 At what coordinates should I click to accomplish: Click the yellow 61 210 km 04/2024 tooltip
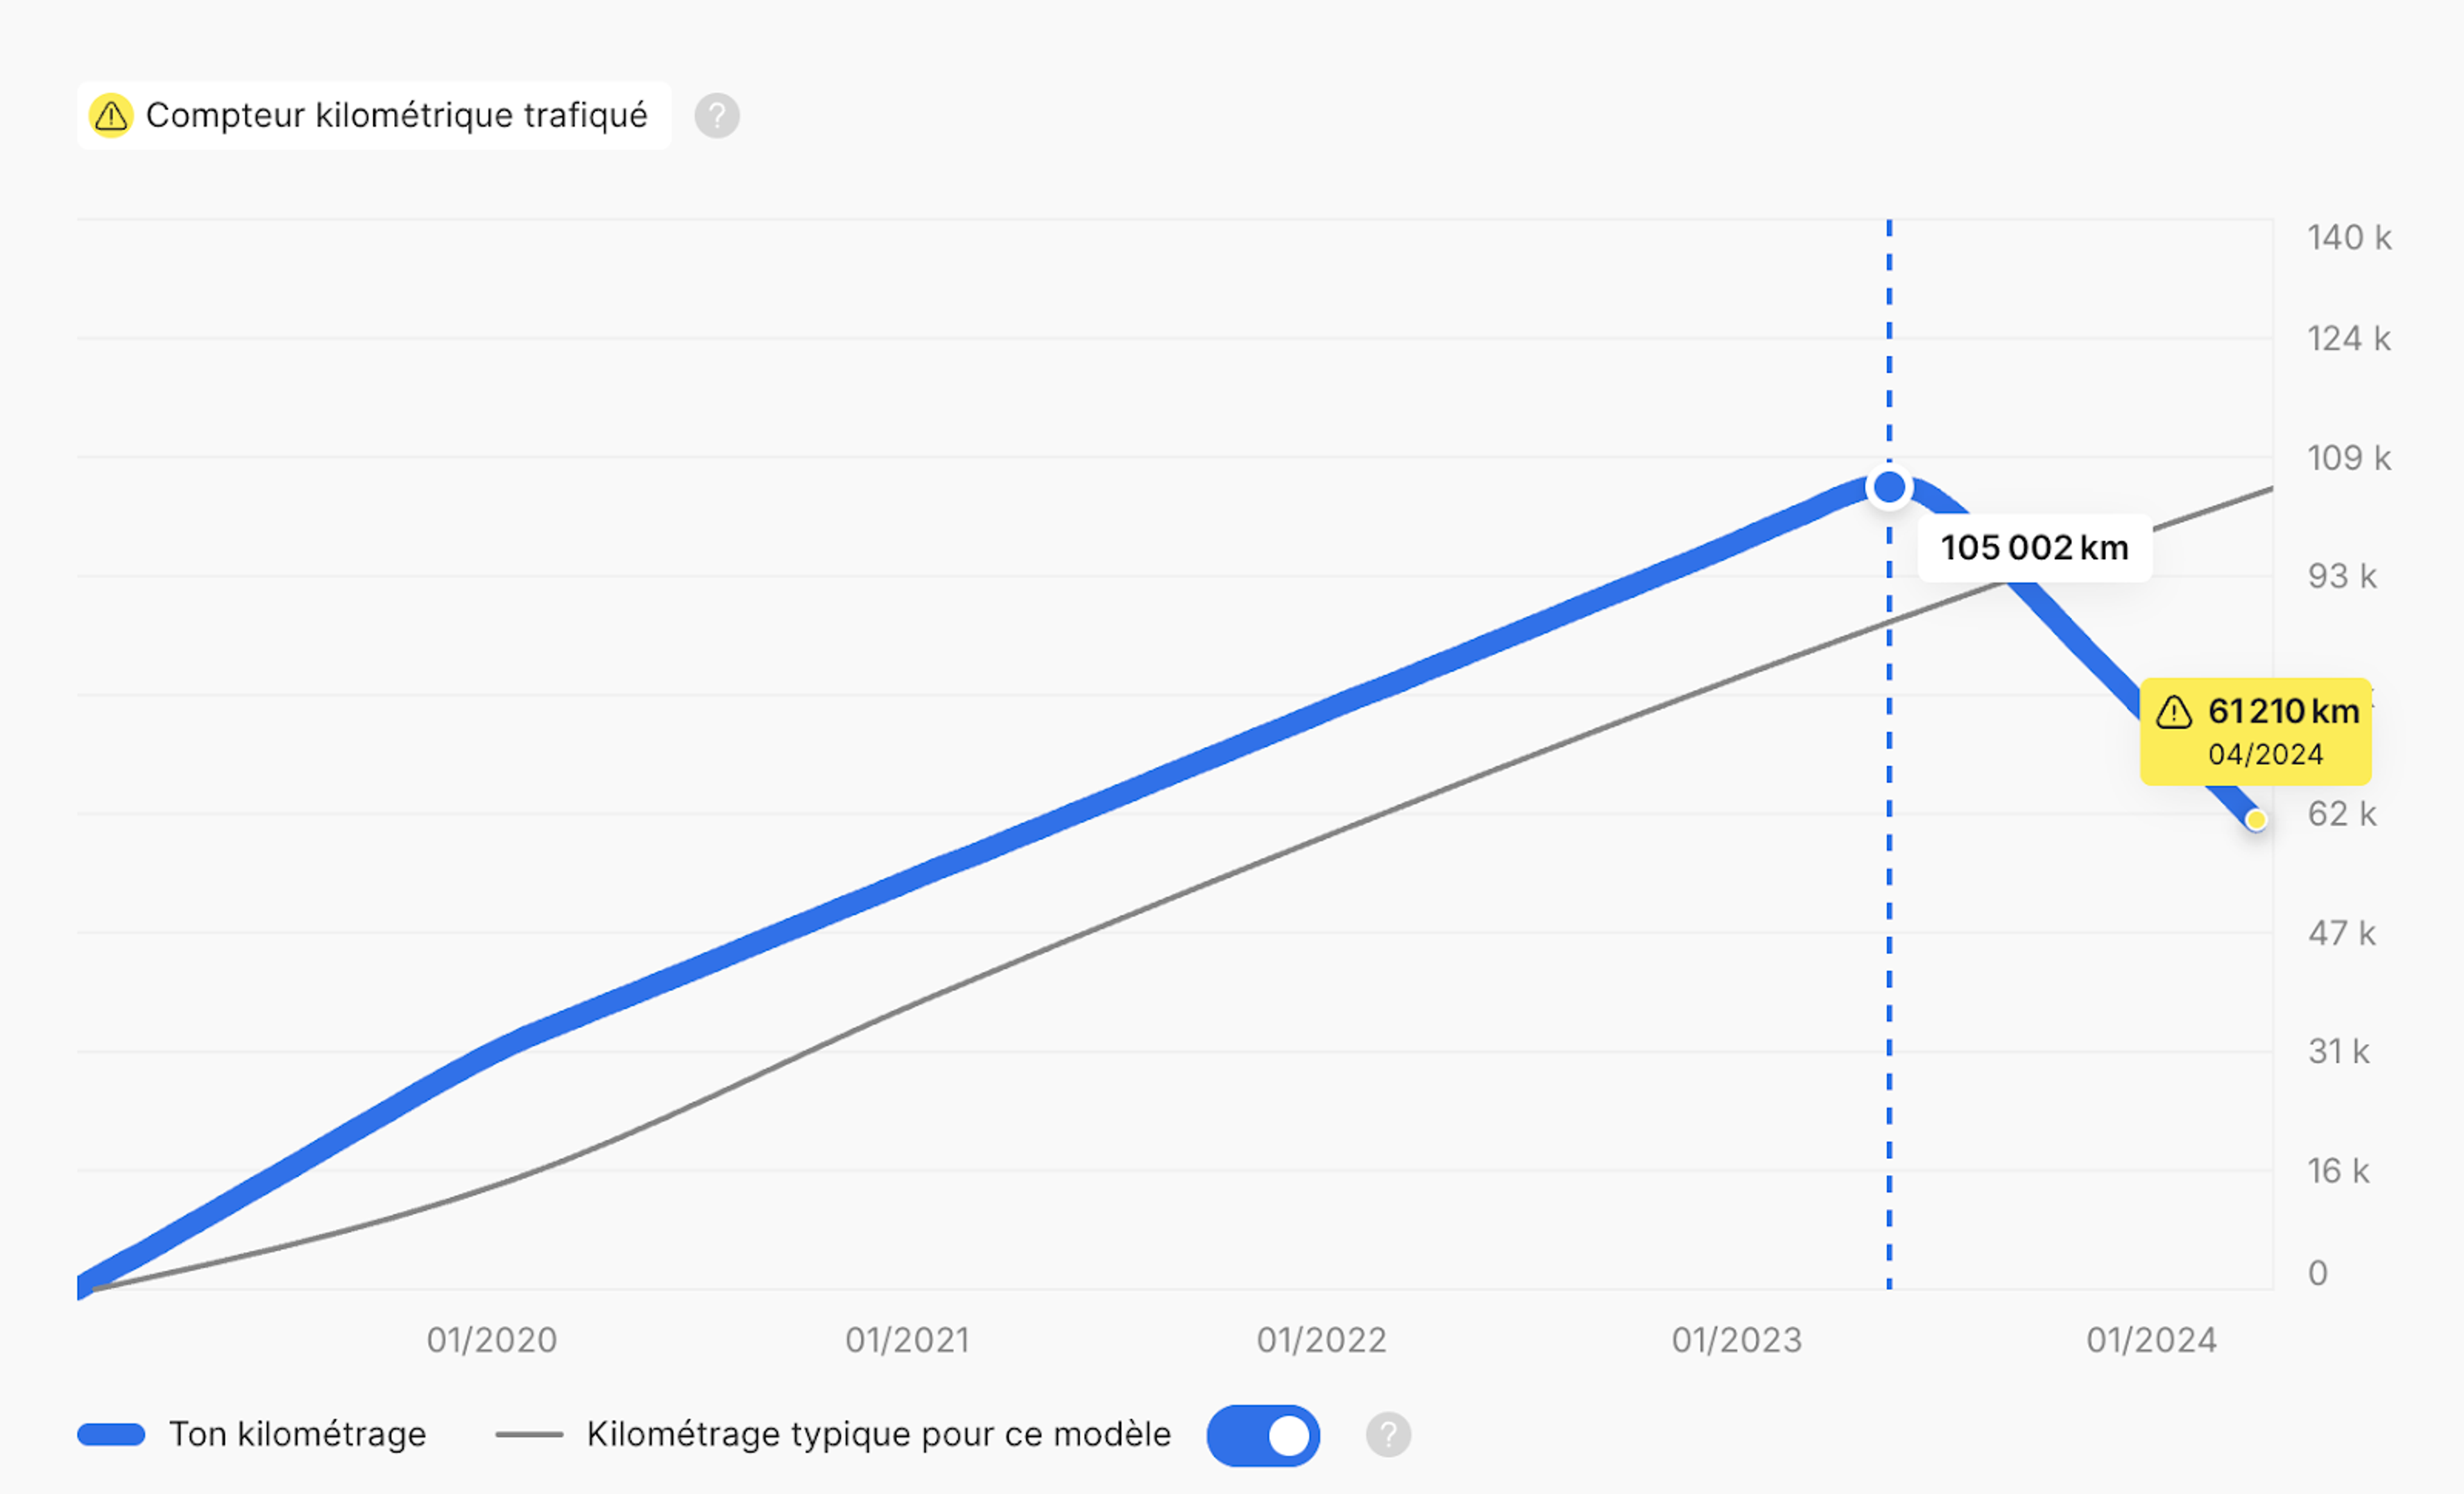point(2255,731)
